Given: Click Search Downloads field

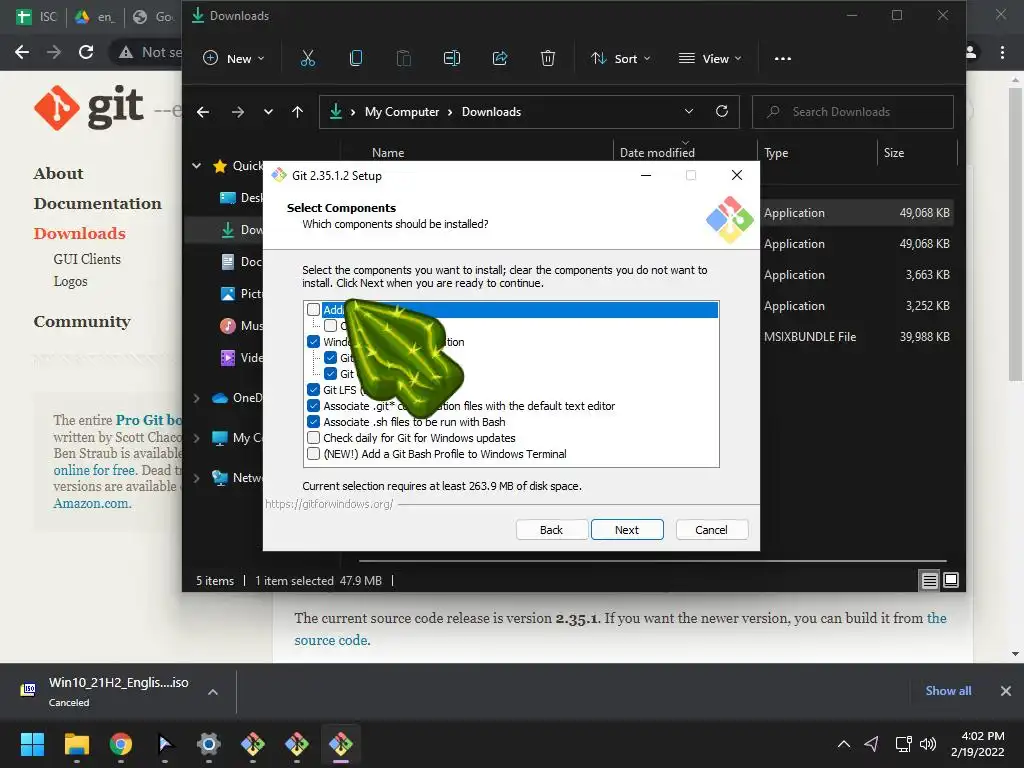Looking at the screenshot, I should pos(852,112).
